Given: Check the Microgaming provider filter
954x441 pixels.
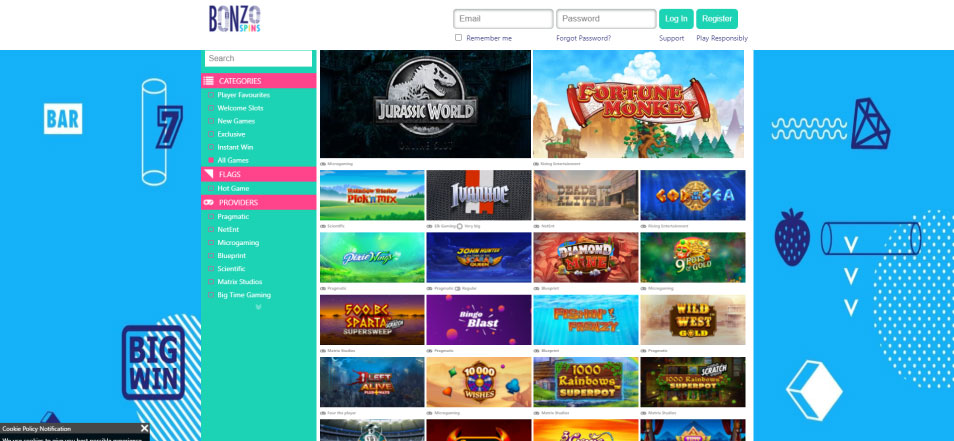Looking at the screenshot, I should tap(211, 243).
